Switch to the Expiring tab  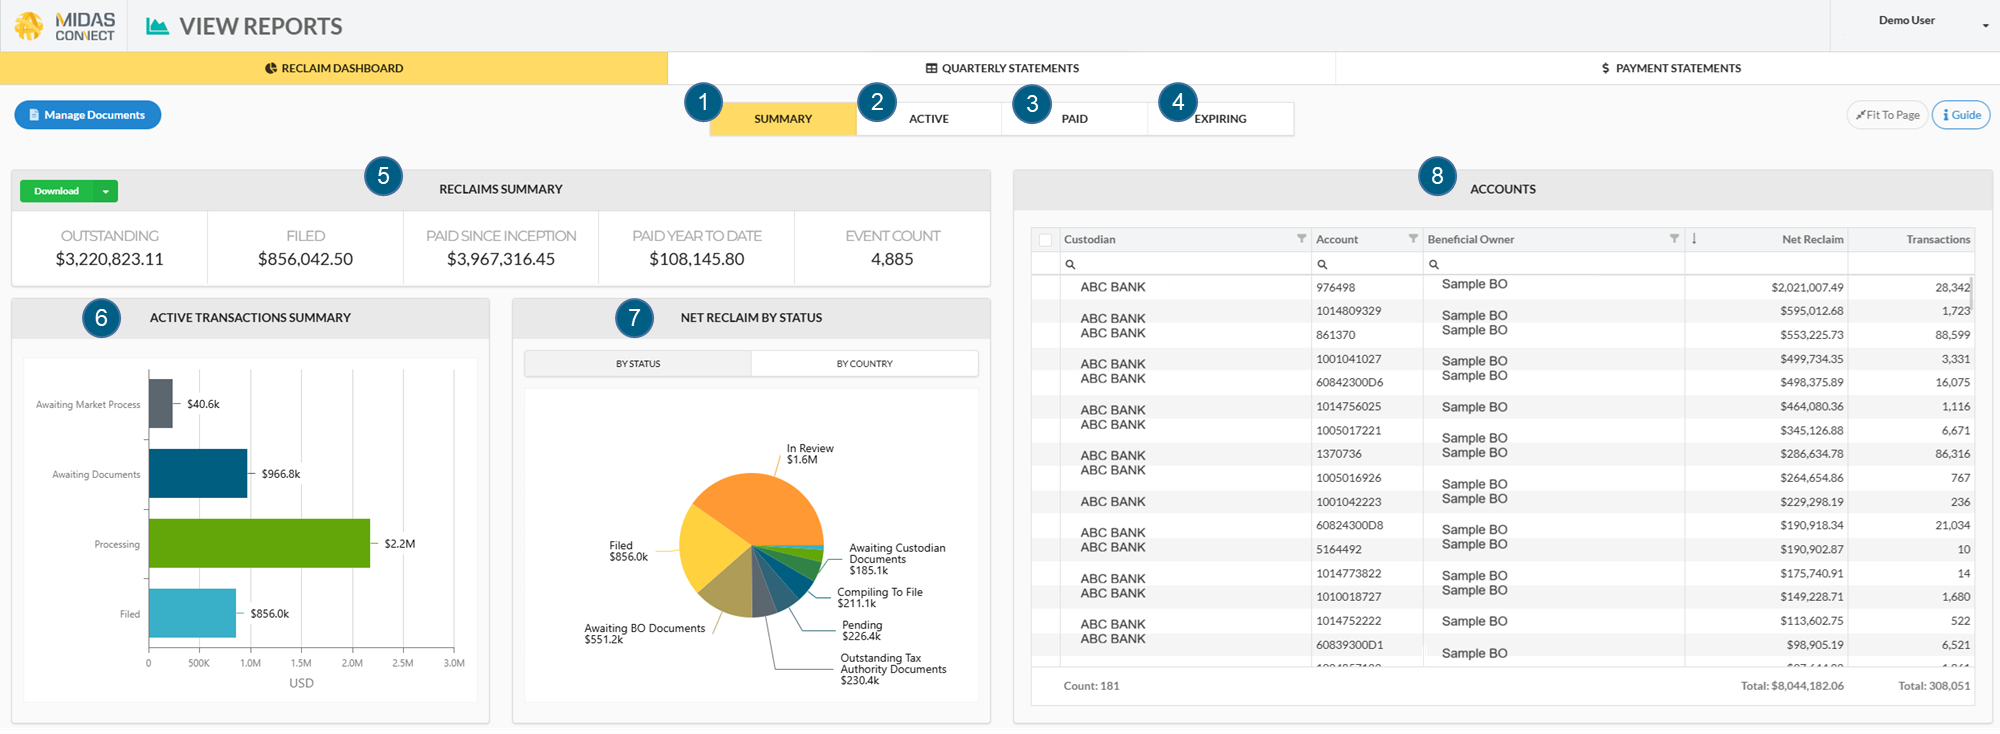1220,119
